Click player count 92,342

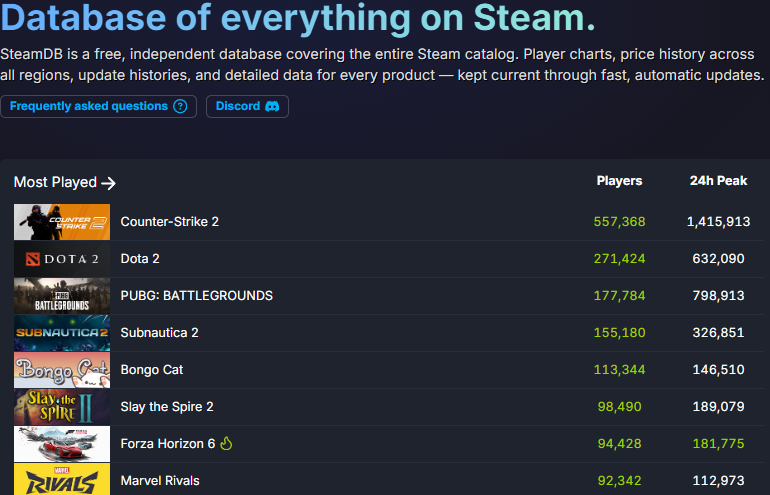[x=619, y=480]
